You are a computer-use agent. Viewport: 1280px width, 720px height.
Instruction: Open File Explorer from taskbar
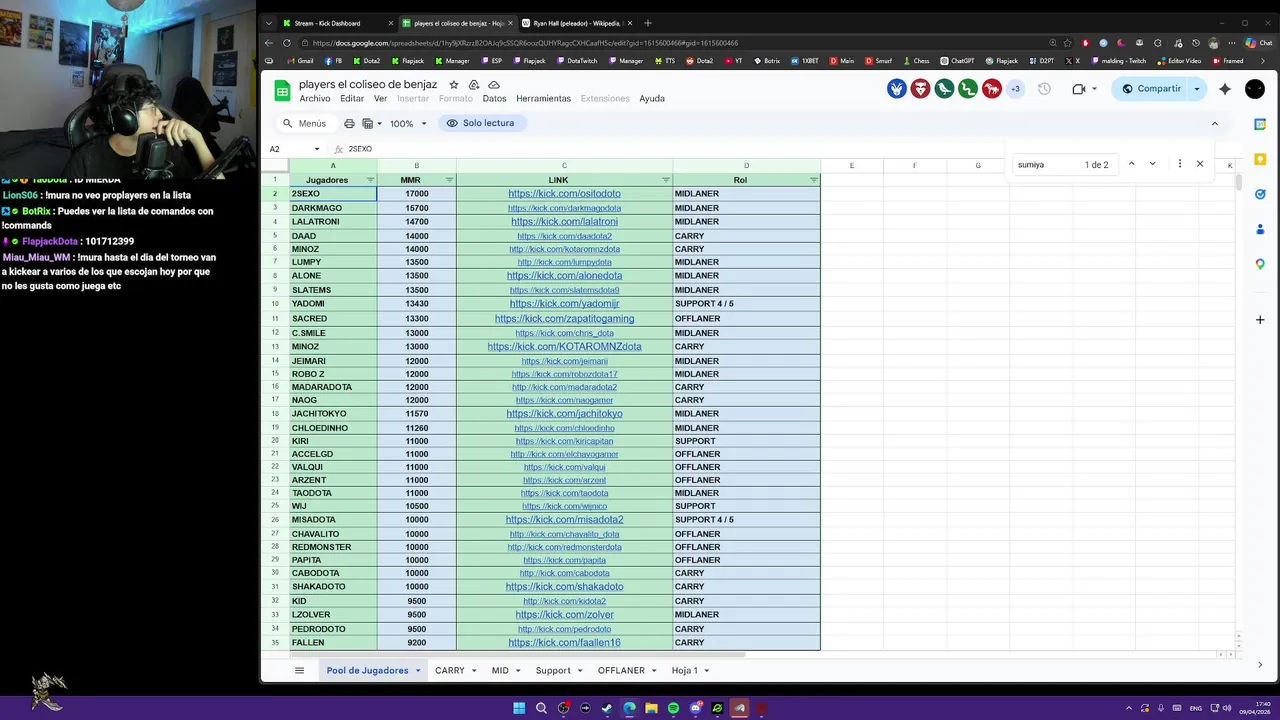[651, 708]
